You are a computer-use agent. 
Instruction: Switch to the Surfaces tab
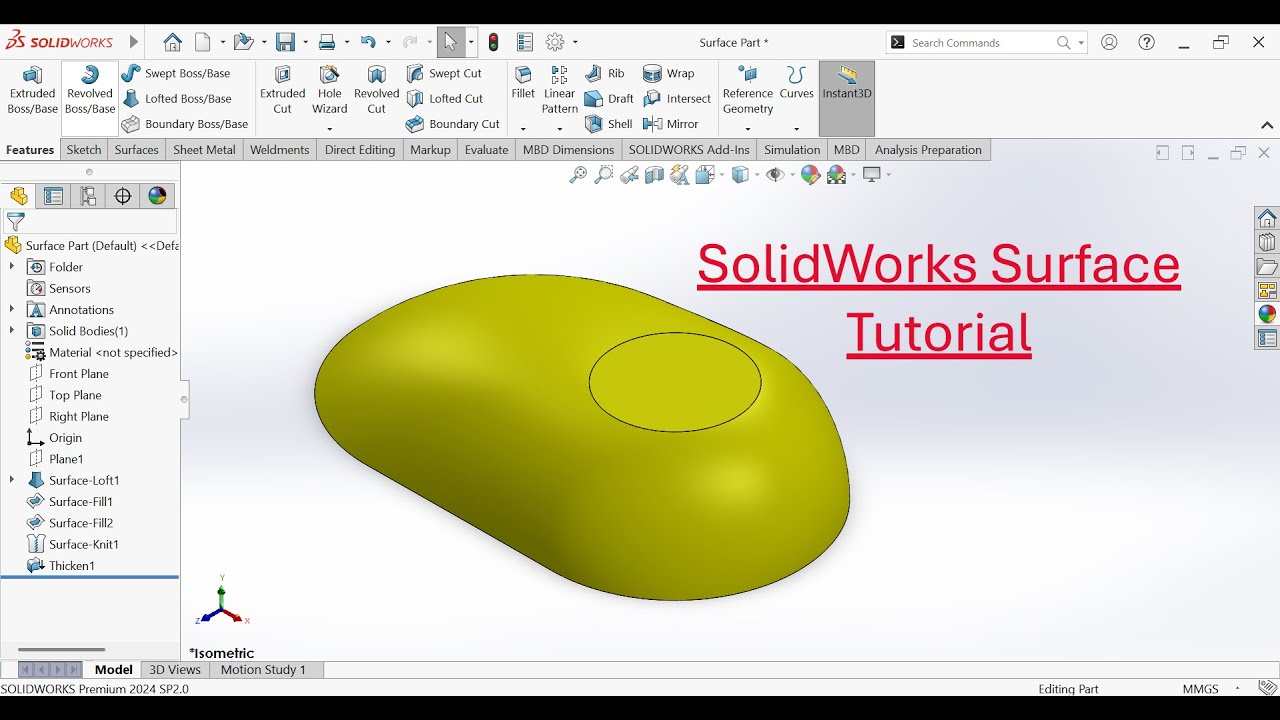(137, 150)
